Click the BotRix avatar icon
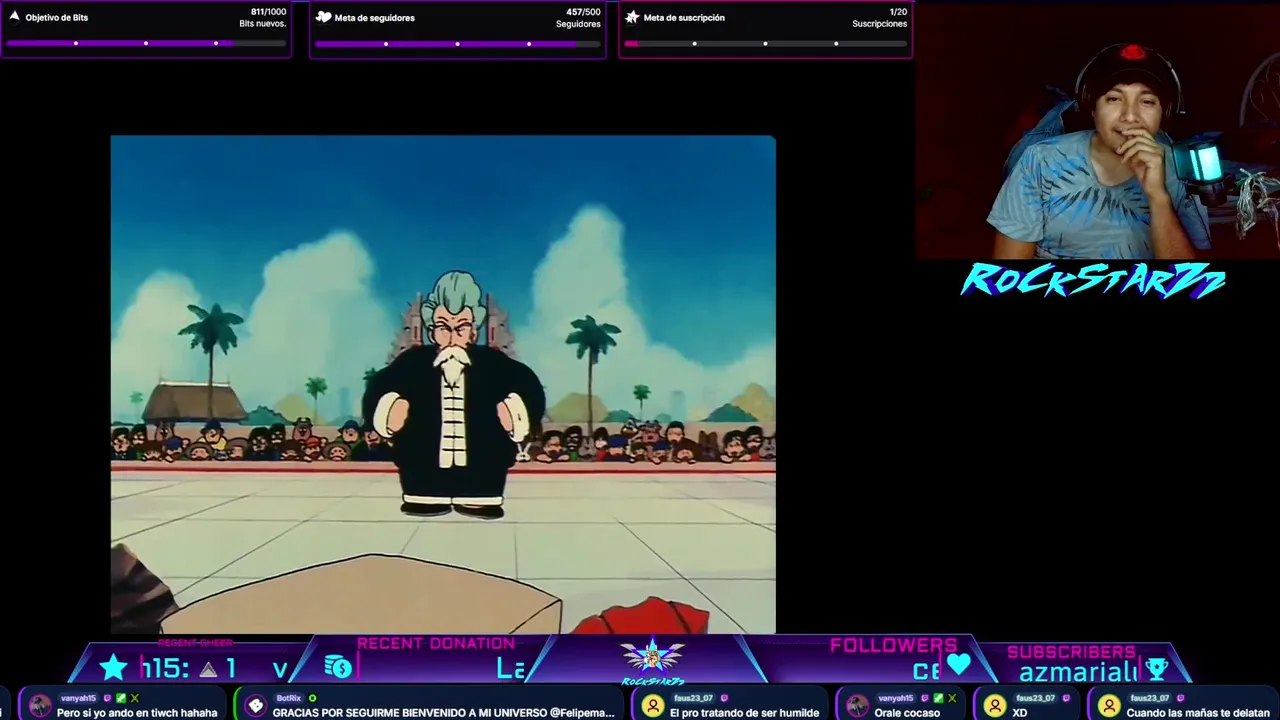Screen dimensions: 1280x720 click(256, 706)
